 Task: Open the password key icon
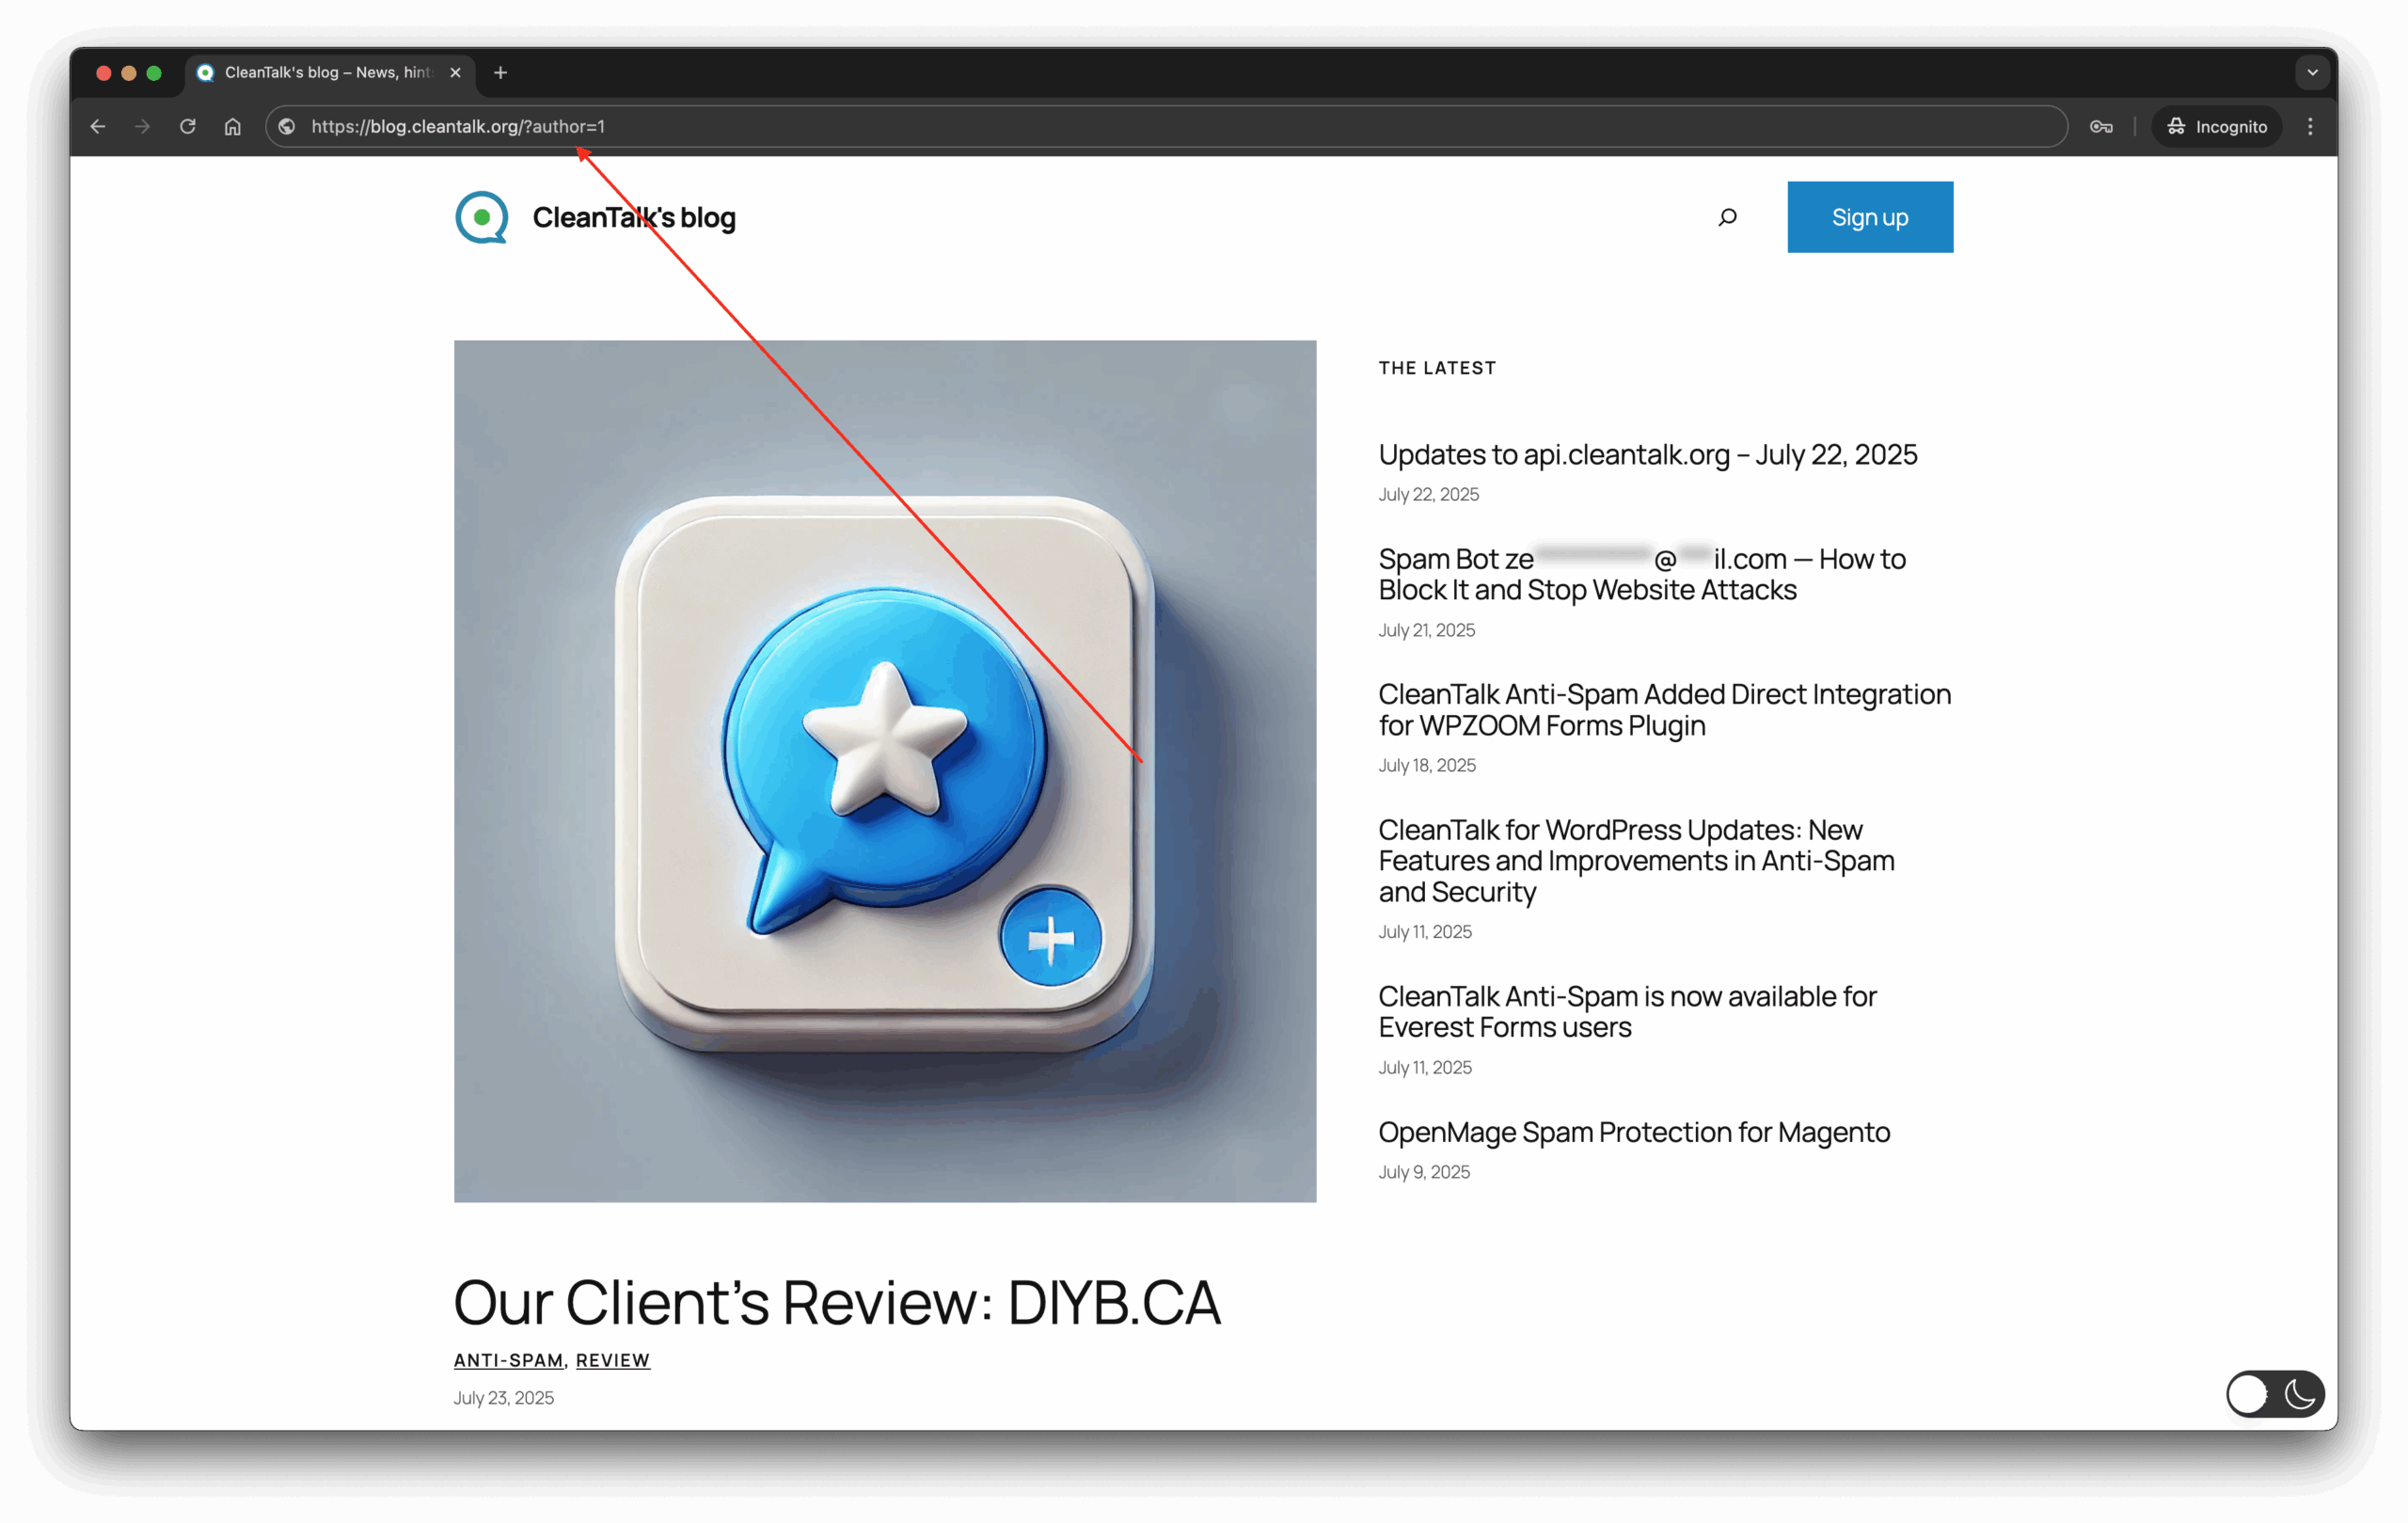click(2101, 127)
